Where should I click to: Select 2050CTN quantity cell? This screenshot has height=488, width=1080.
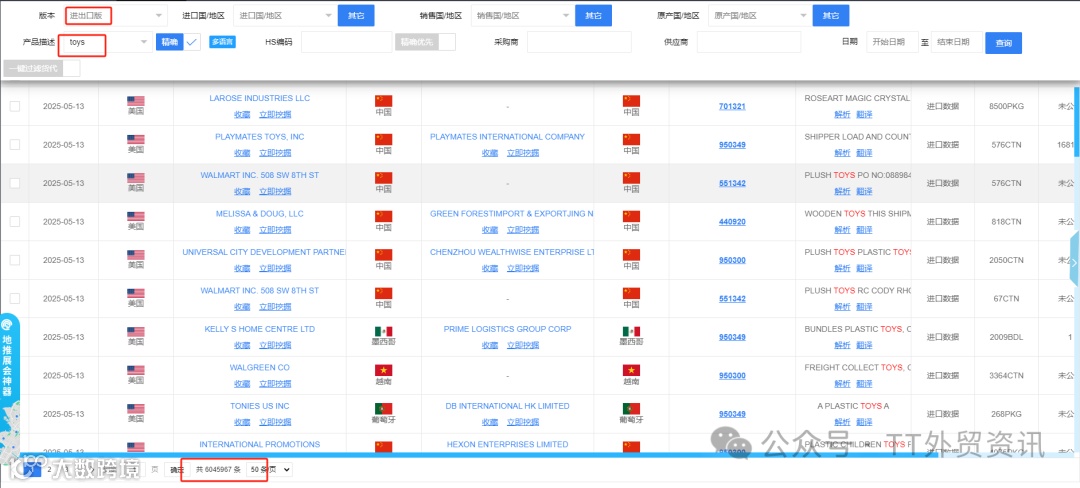pyautogui.click(x=1006, y=260)
